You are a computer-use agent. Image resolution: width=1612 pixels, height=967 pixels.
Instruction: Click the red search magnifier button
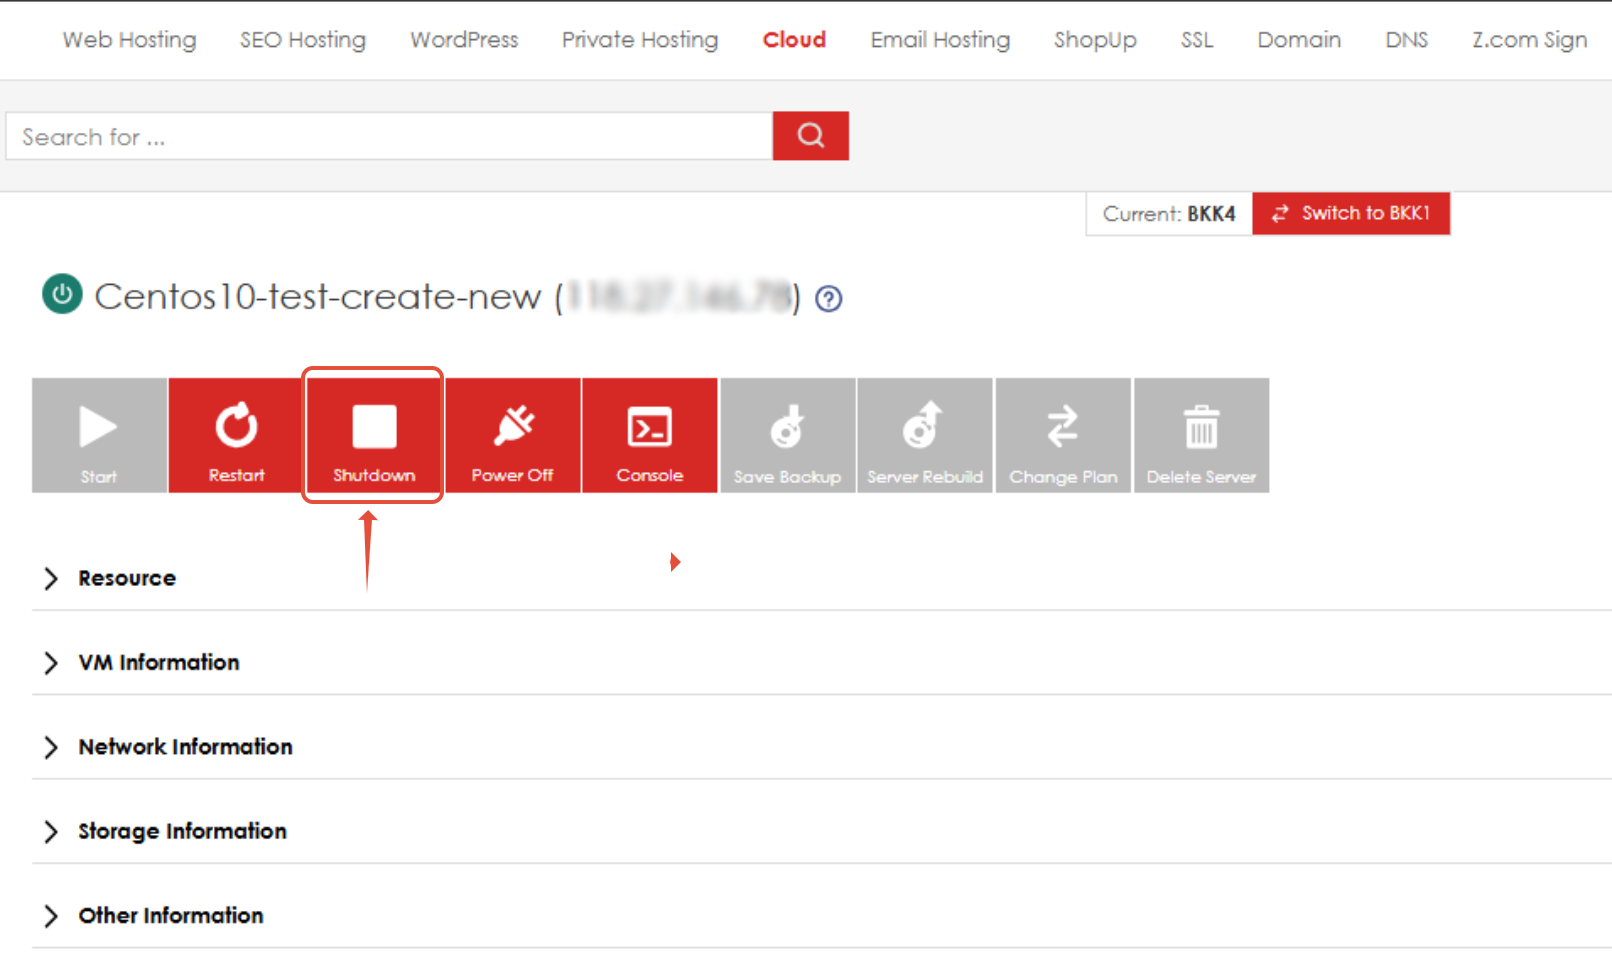[811, 136]
